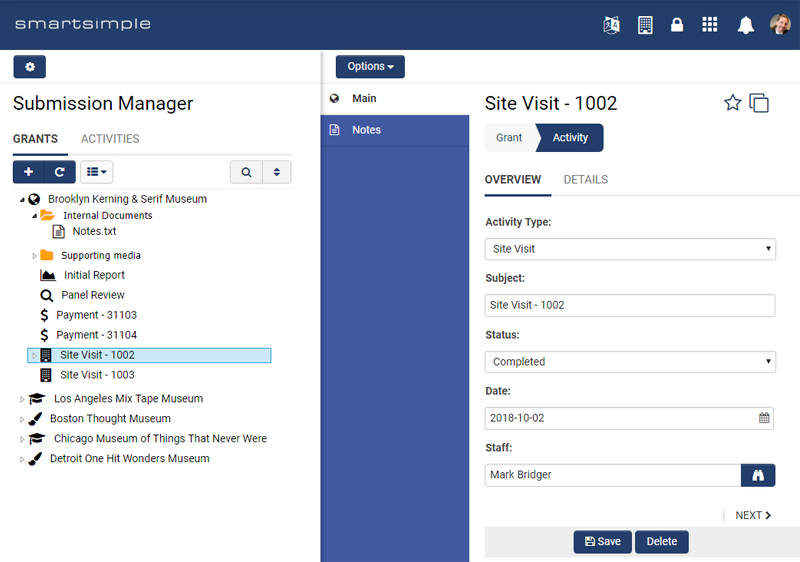
Task: Click graduation cap icon Los Angeles museum
Action: click(37, 398)
